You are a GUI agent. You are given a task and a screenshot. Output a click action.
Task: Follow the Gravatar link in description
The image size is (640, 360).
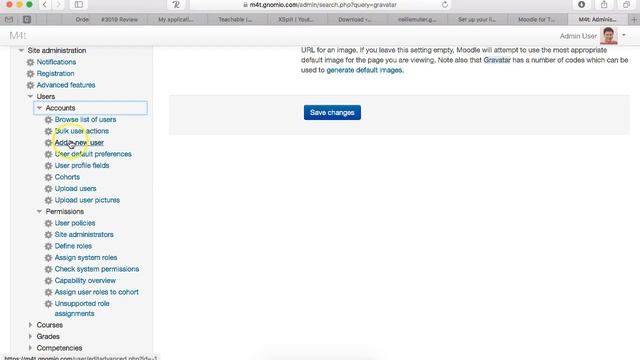[x=497, y=60]
